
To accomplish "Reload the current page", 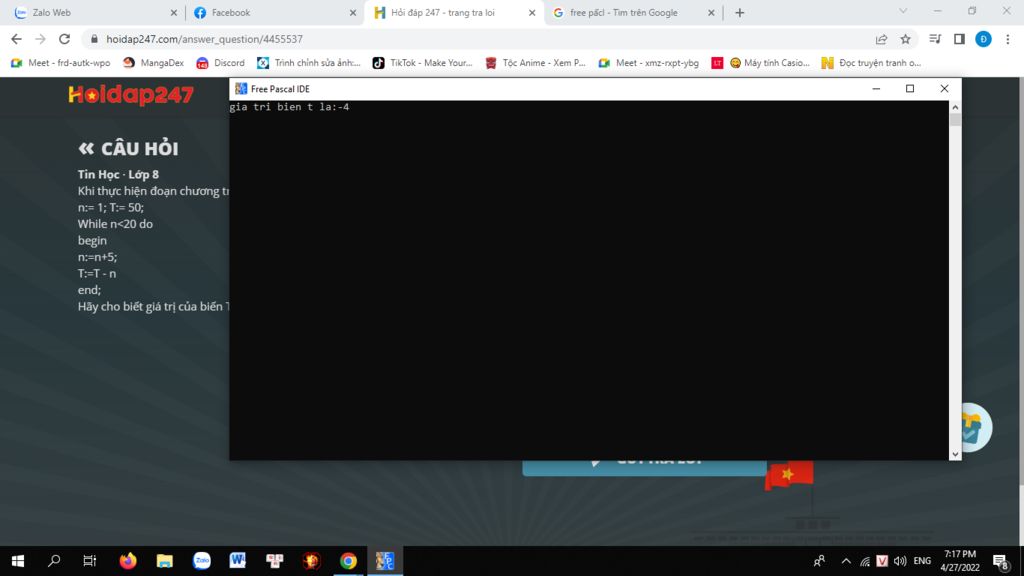I will [64, 39].
